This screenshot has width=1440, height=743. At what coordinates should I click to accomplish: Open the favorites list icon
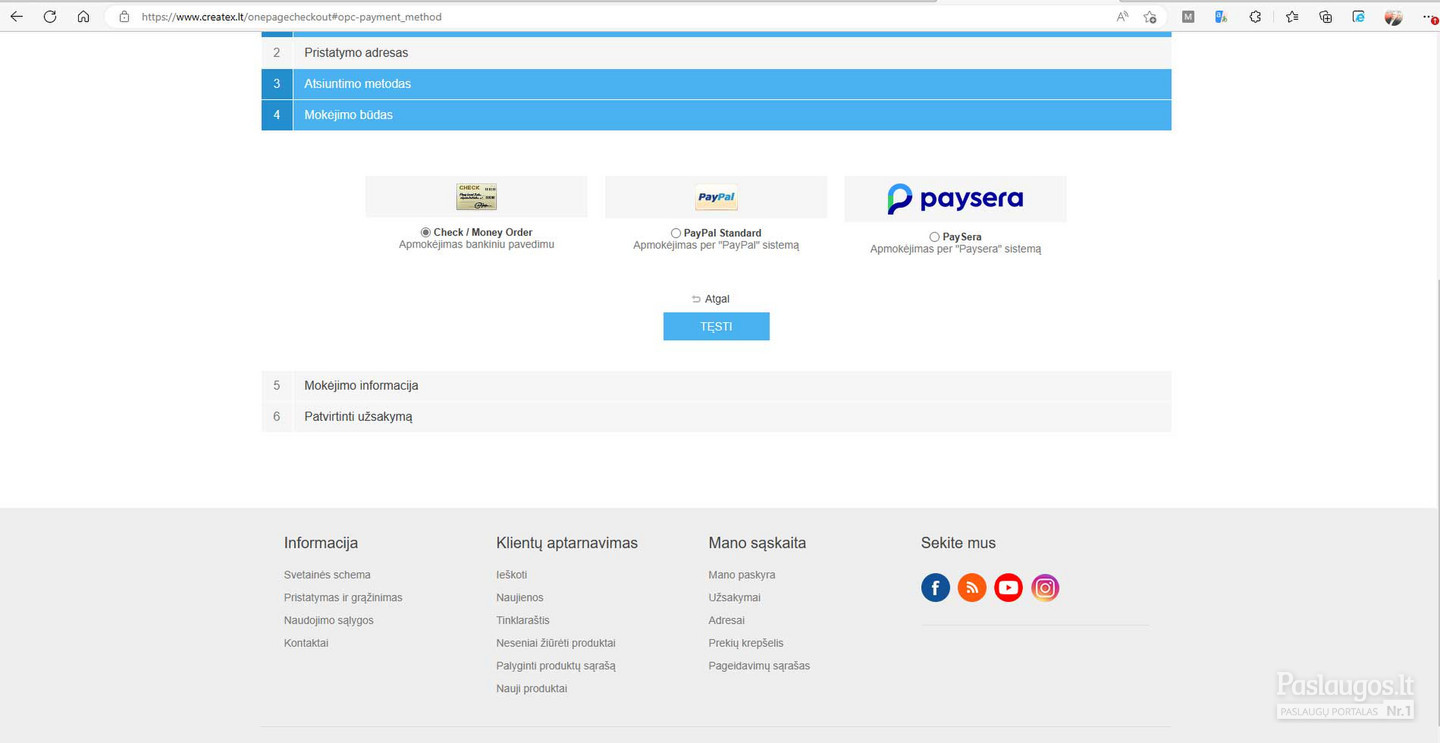1292,17
